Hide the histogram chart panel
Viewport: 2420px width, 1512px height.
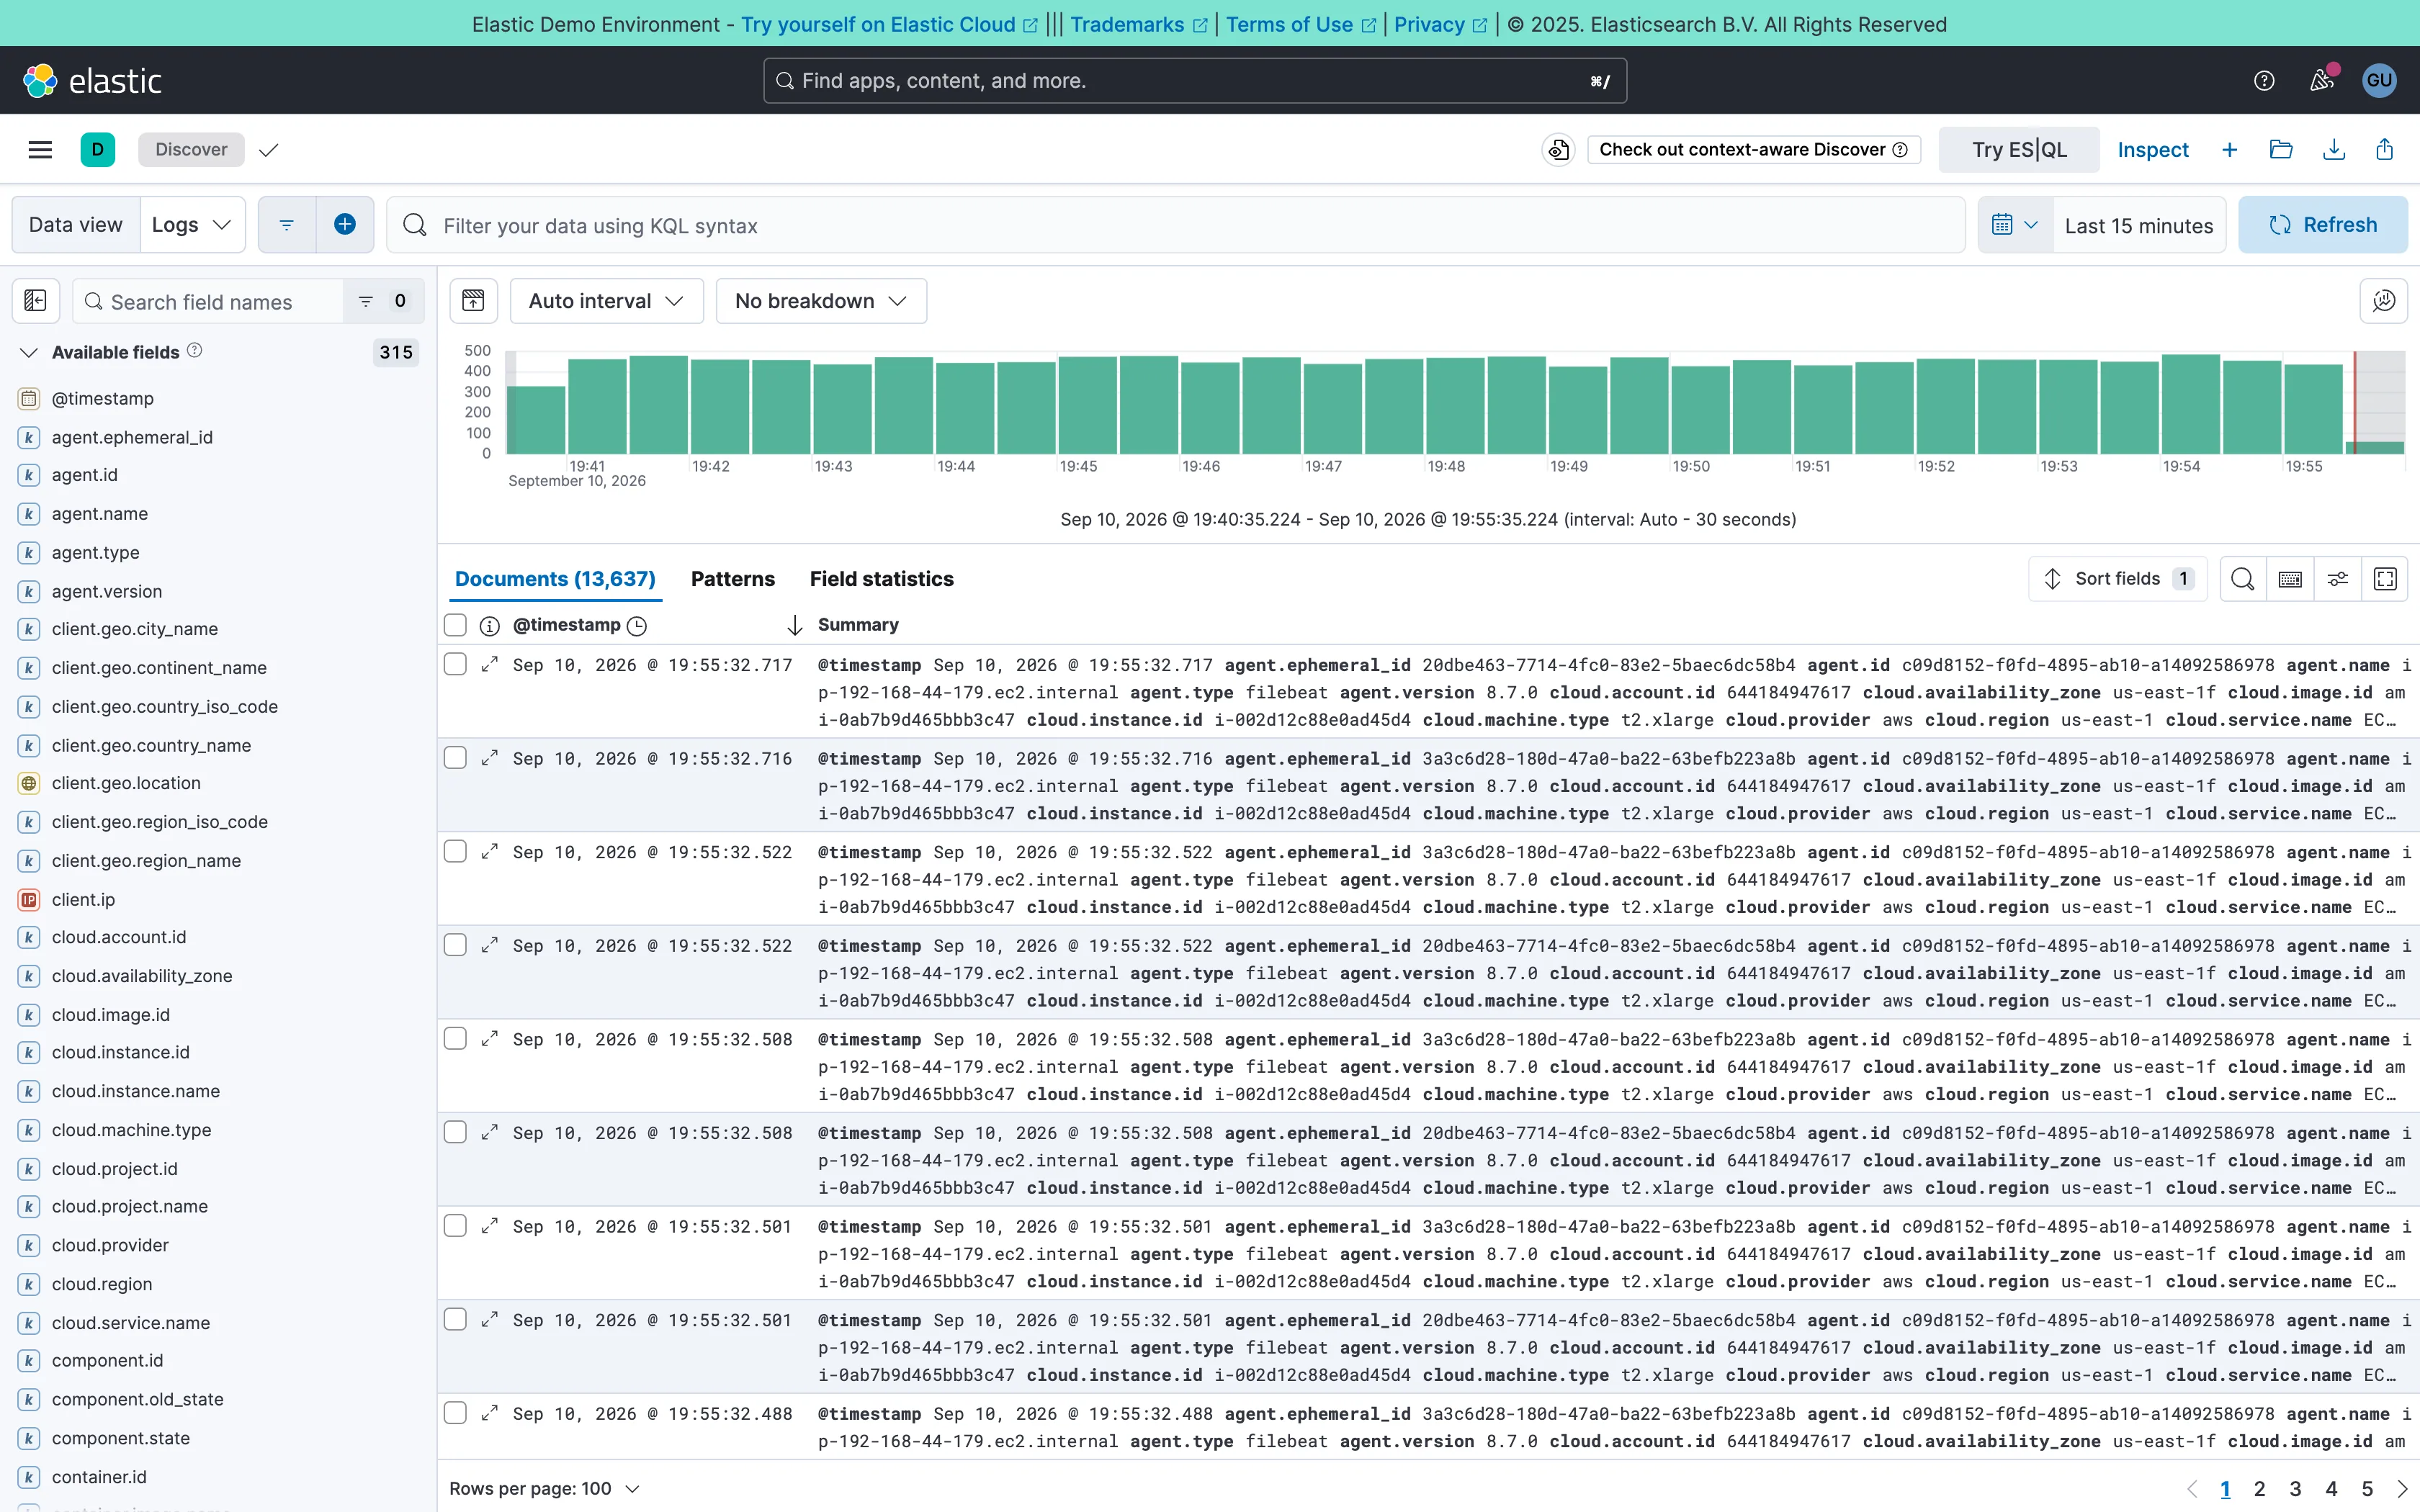point(473,301)
